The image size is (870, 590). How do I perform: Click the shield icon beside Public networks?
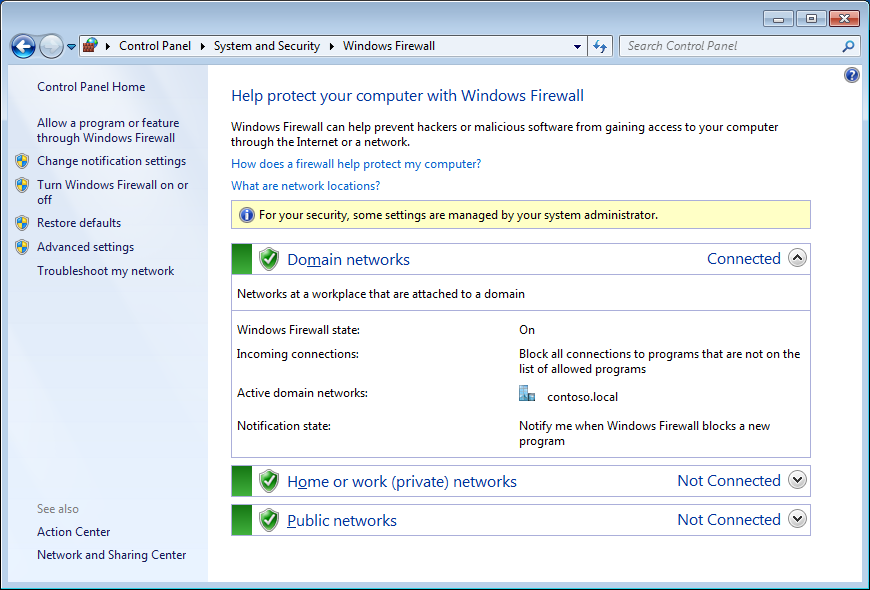click(268, 520)
